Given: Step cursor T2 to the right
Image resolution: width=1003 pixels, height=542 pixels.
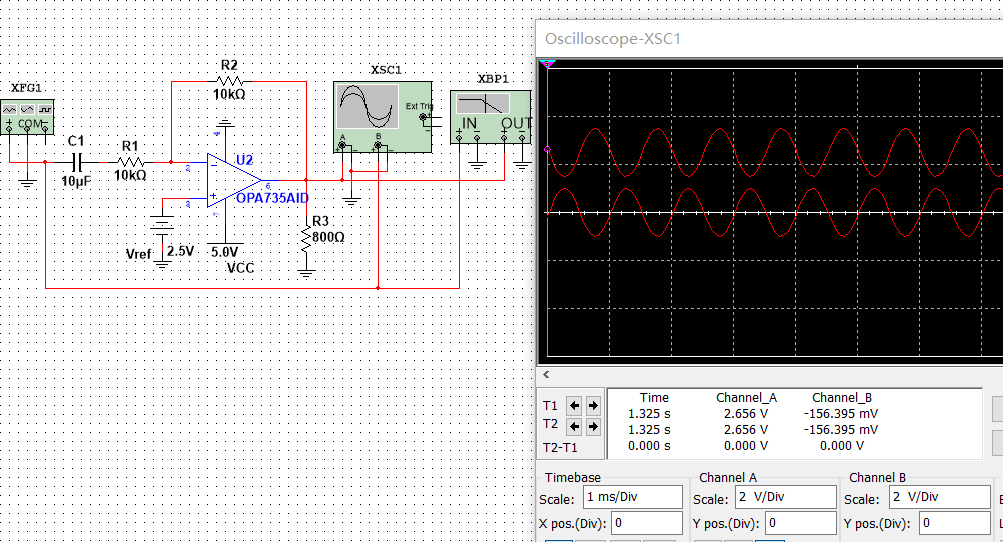Looking at the screenshot, I should pyautogui.click(x=593, y=426).
